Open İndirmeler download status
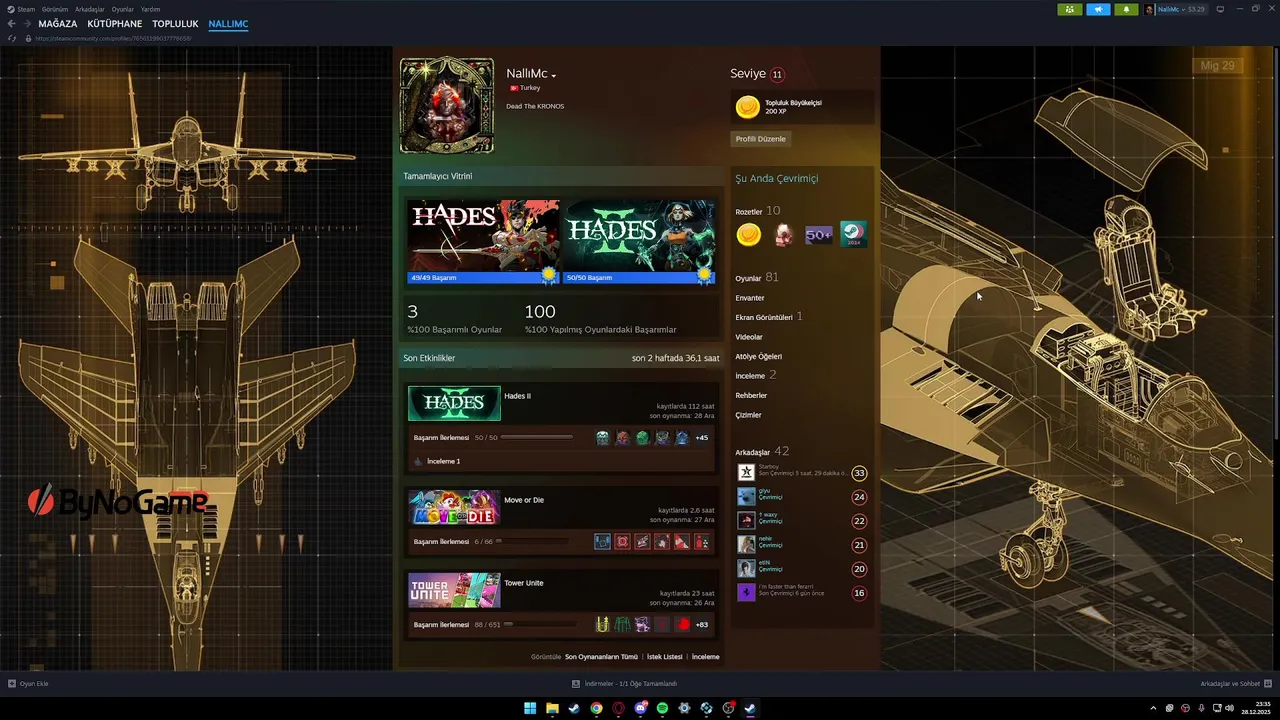Image resolution: width=1280 pixels, height=720 pixels. 624,684
